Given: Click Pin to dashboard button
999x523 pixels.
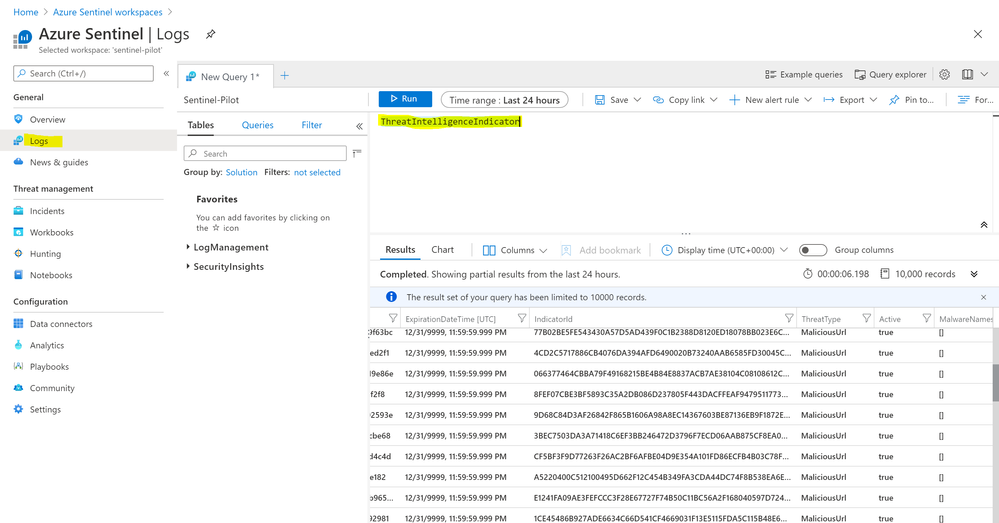Looking at the screenshot, I should (x=911, y=100).
